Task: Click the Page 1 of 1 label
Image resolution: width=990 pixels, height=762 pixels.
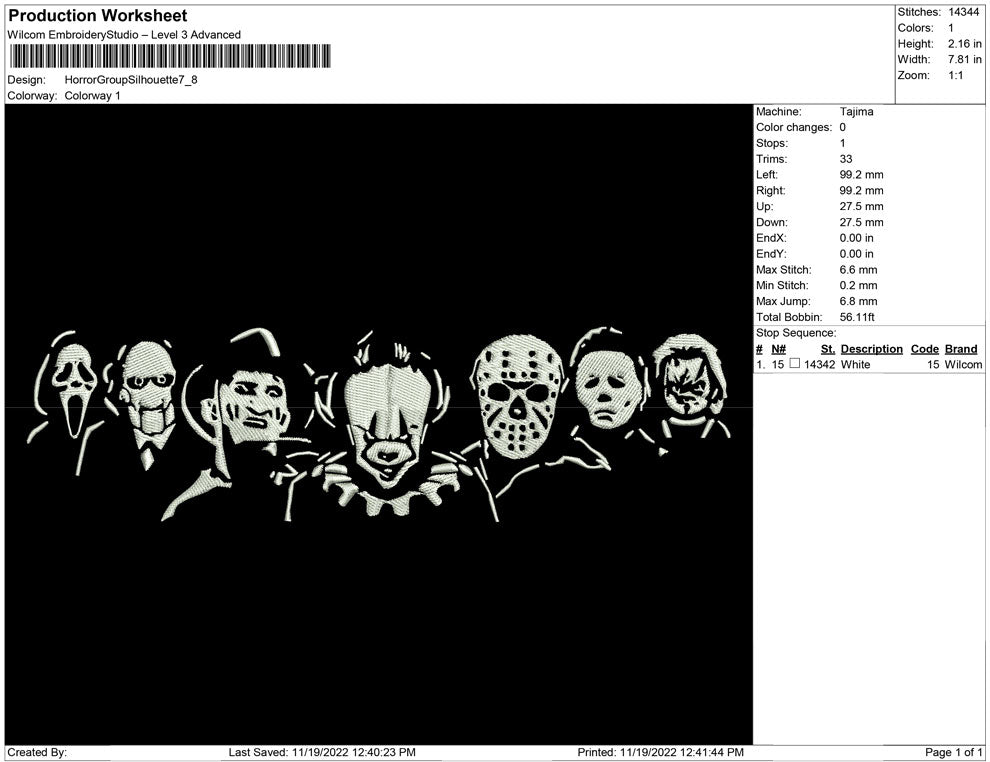Action: (953, 752)
